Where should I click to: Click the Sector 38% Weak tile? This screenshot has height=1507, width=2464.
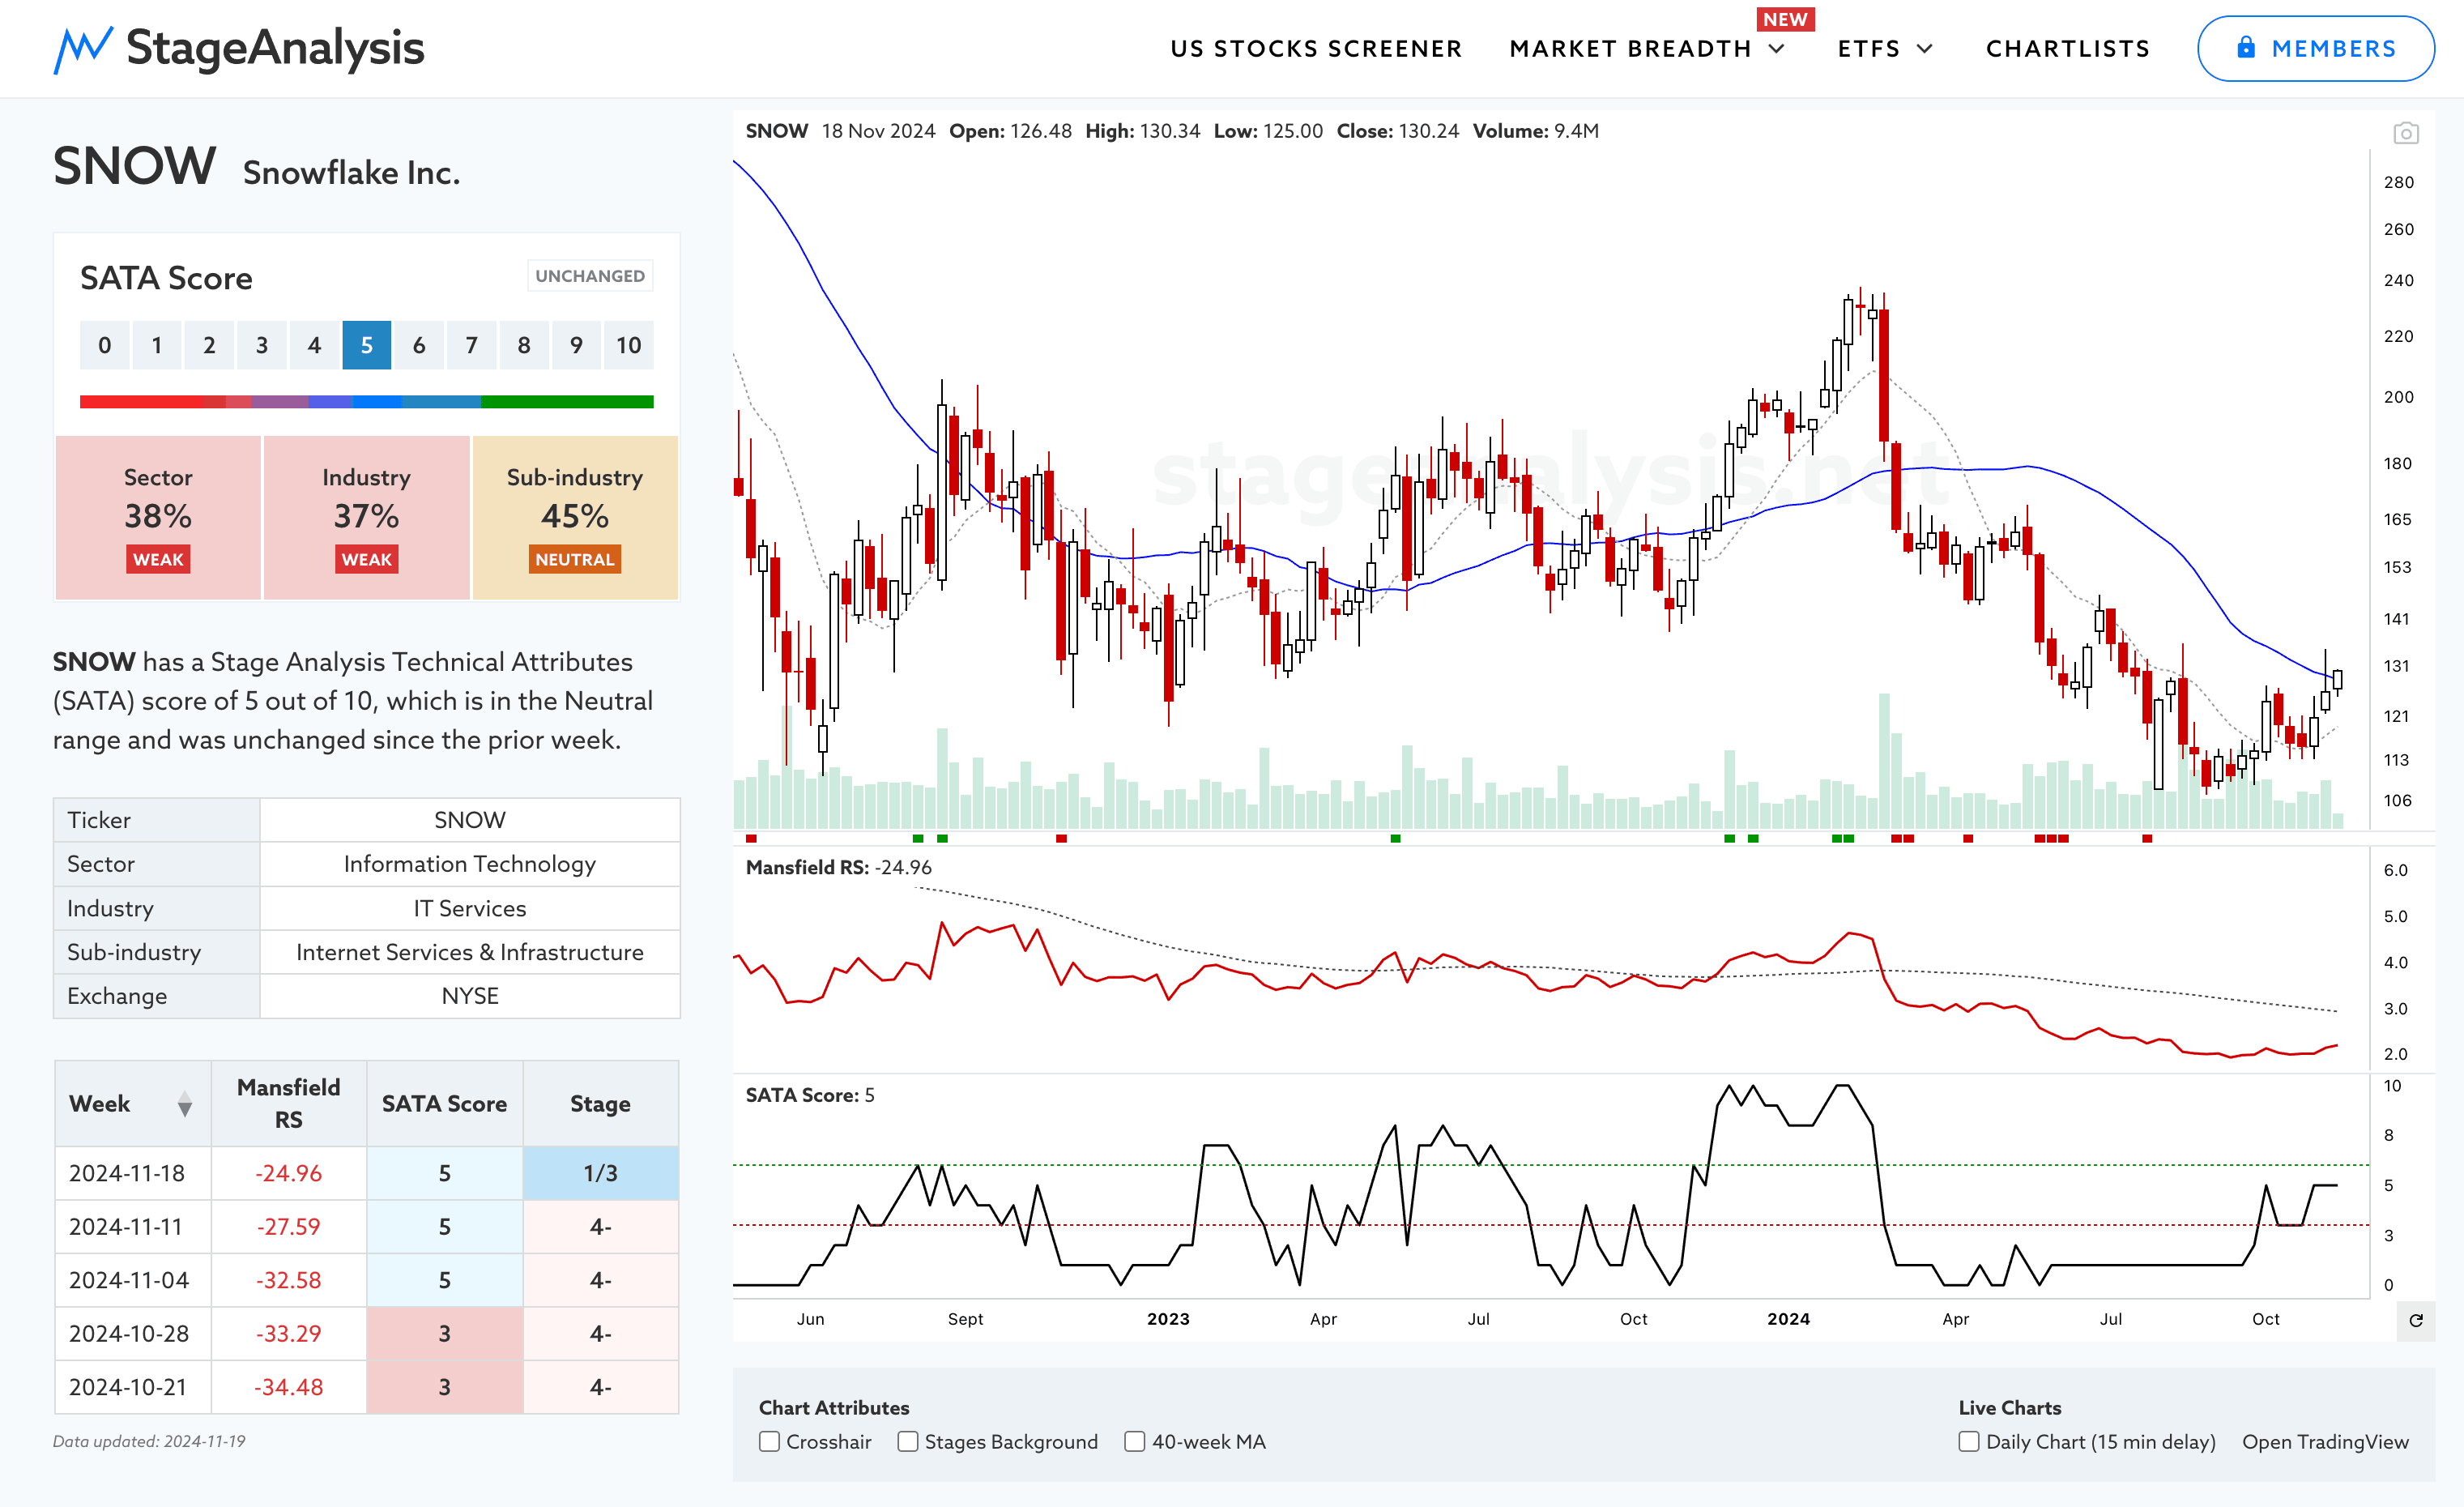(x=158, y=517)
